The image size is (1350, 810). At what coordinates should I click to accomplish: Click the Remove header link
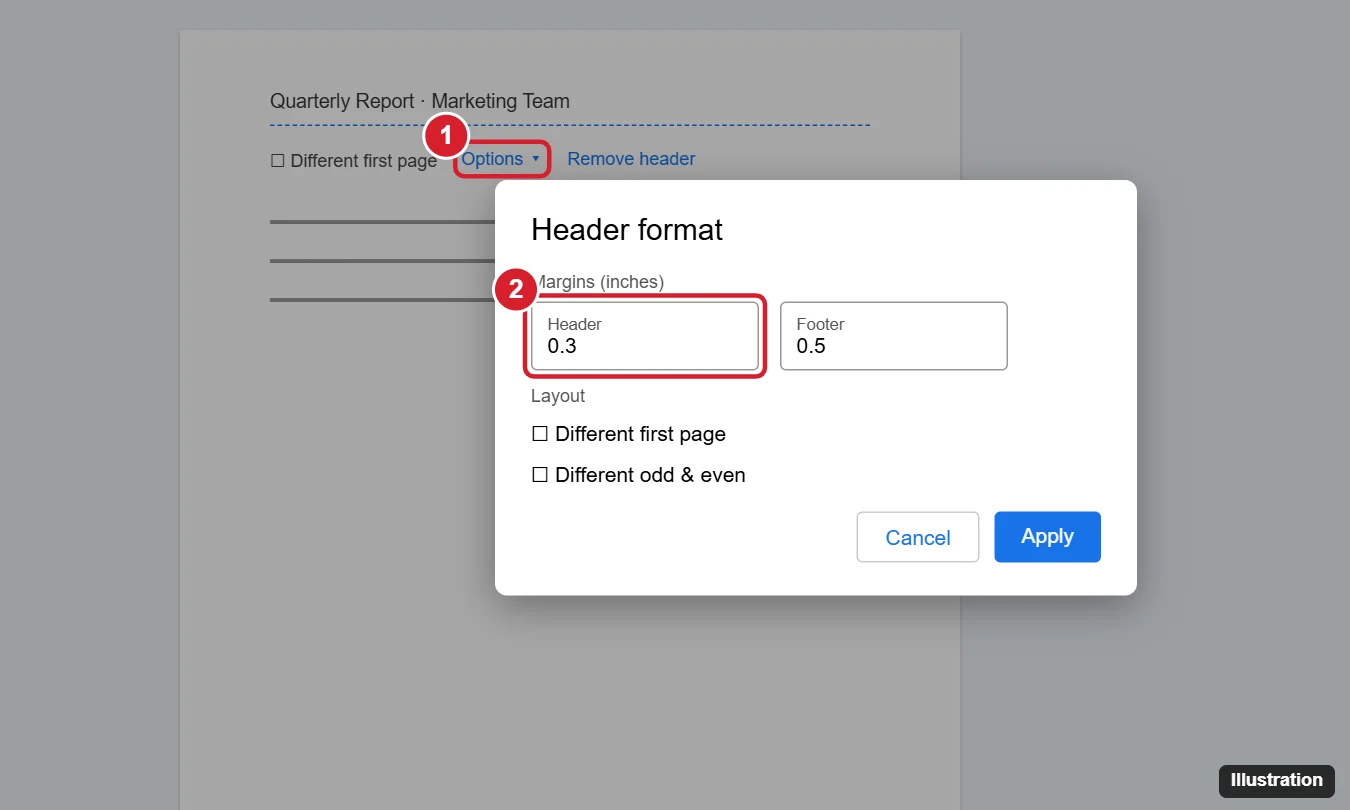[631, 159]
